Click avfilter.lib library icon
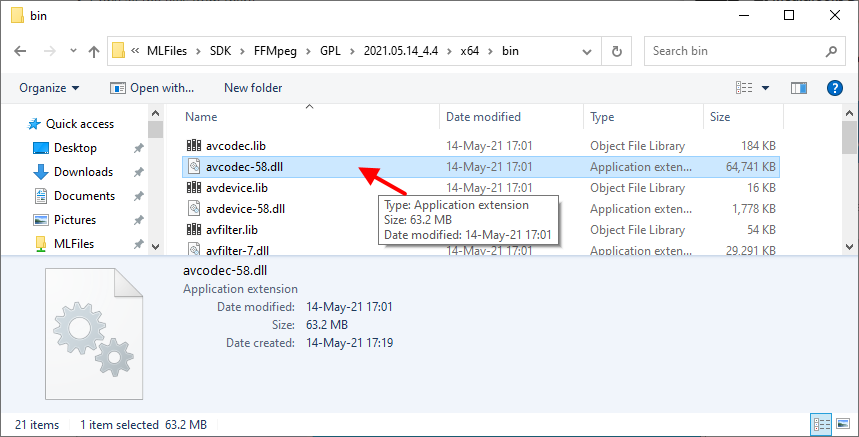The width and height of the screenshot is (859, 437). point(194,229)
